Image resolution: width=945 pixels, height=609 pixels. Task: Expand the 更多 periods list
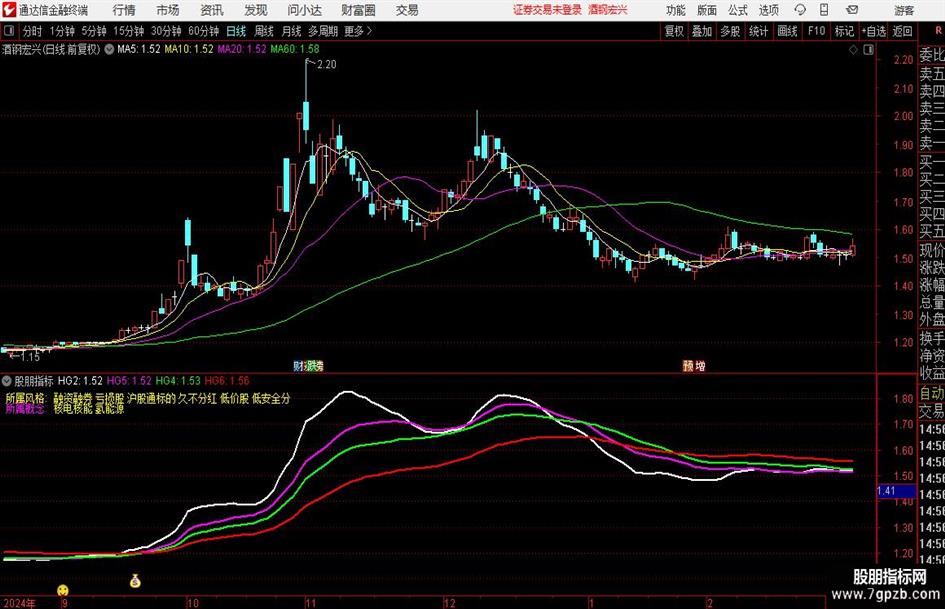click(x=358, y=31)
